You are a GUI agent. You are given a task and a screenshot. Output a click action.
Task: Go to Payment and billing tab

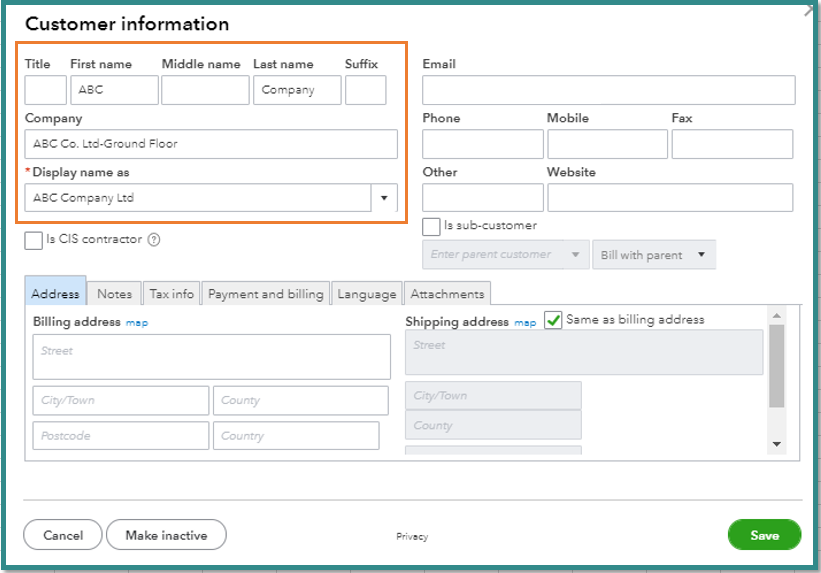pos(265,294)
